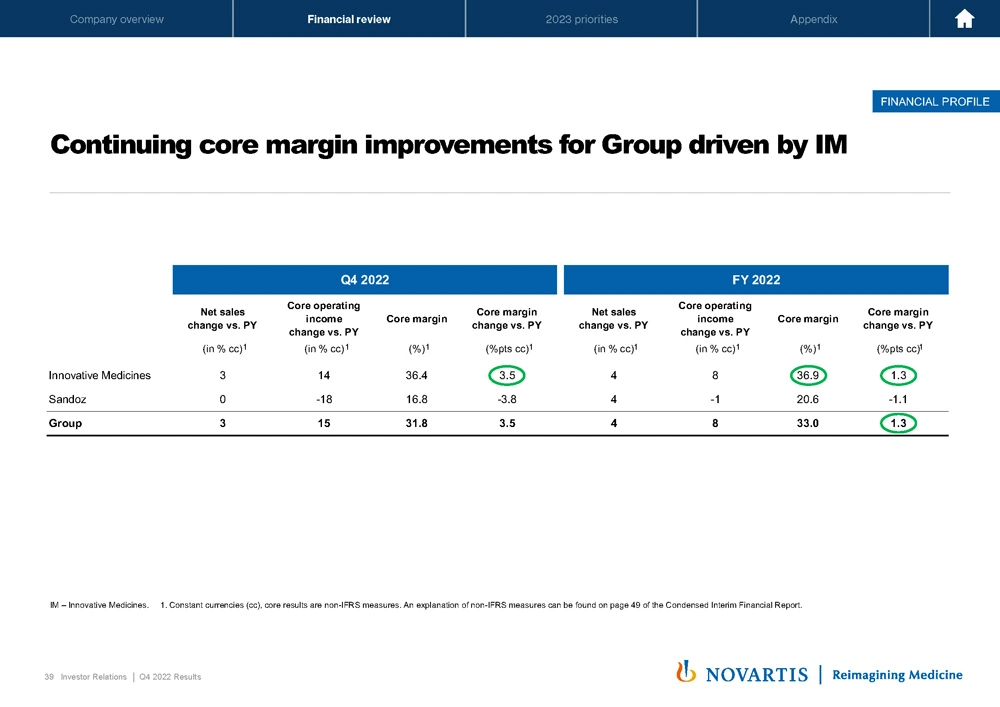Select the Sandoz row label
The image size is (1000, 707).
point(69,399)
